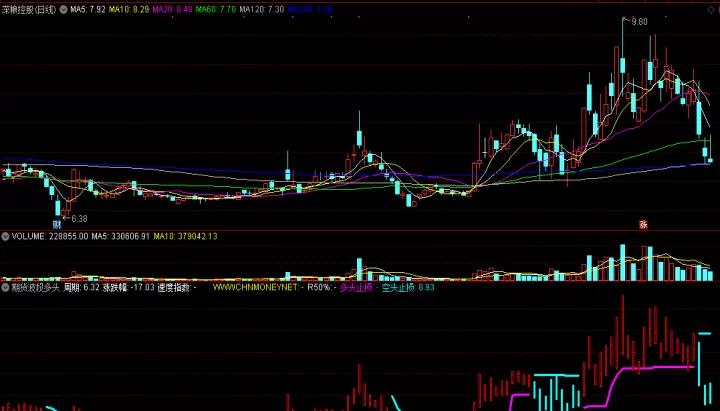
Task: Click the magenta 多头止损 label
Action: tap(359, 287)
